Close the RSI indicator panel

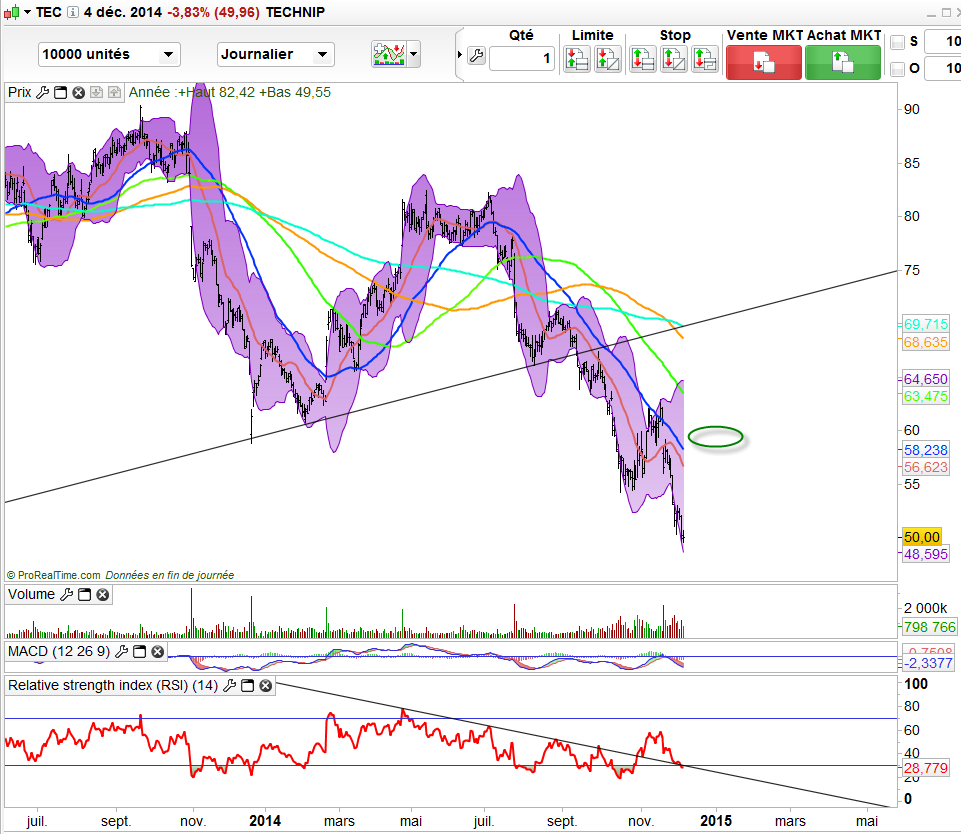coord(265,686)
